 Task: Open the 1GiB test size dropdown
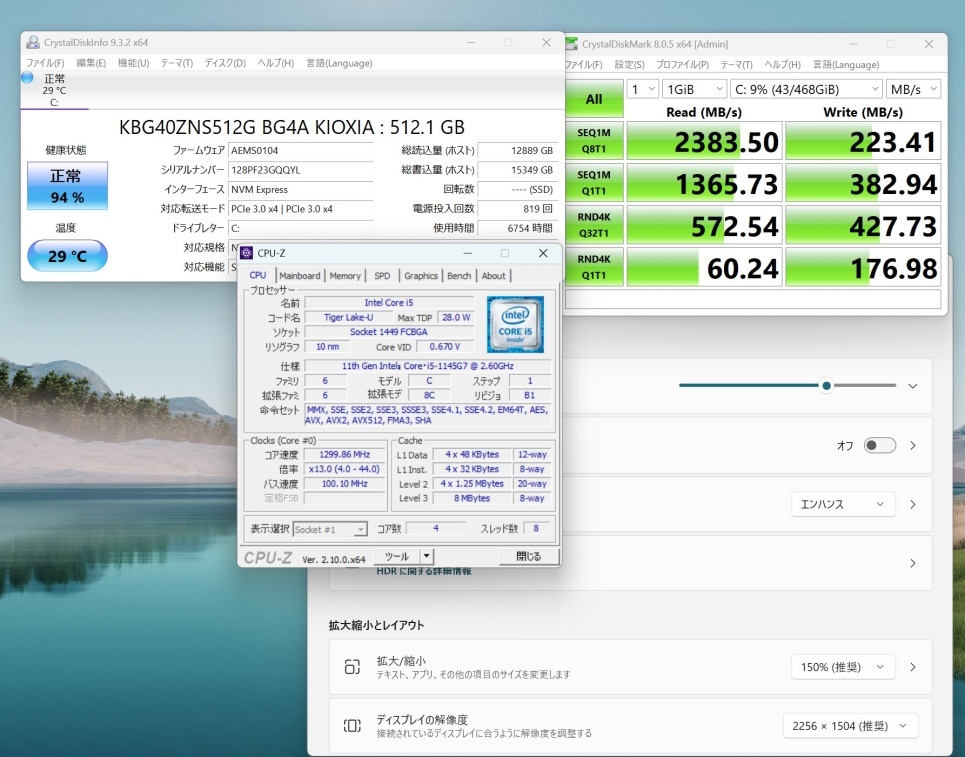(x=693, y=89)
